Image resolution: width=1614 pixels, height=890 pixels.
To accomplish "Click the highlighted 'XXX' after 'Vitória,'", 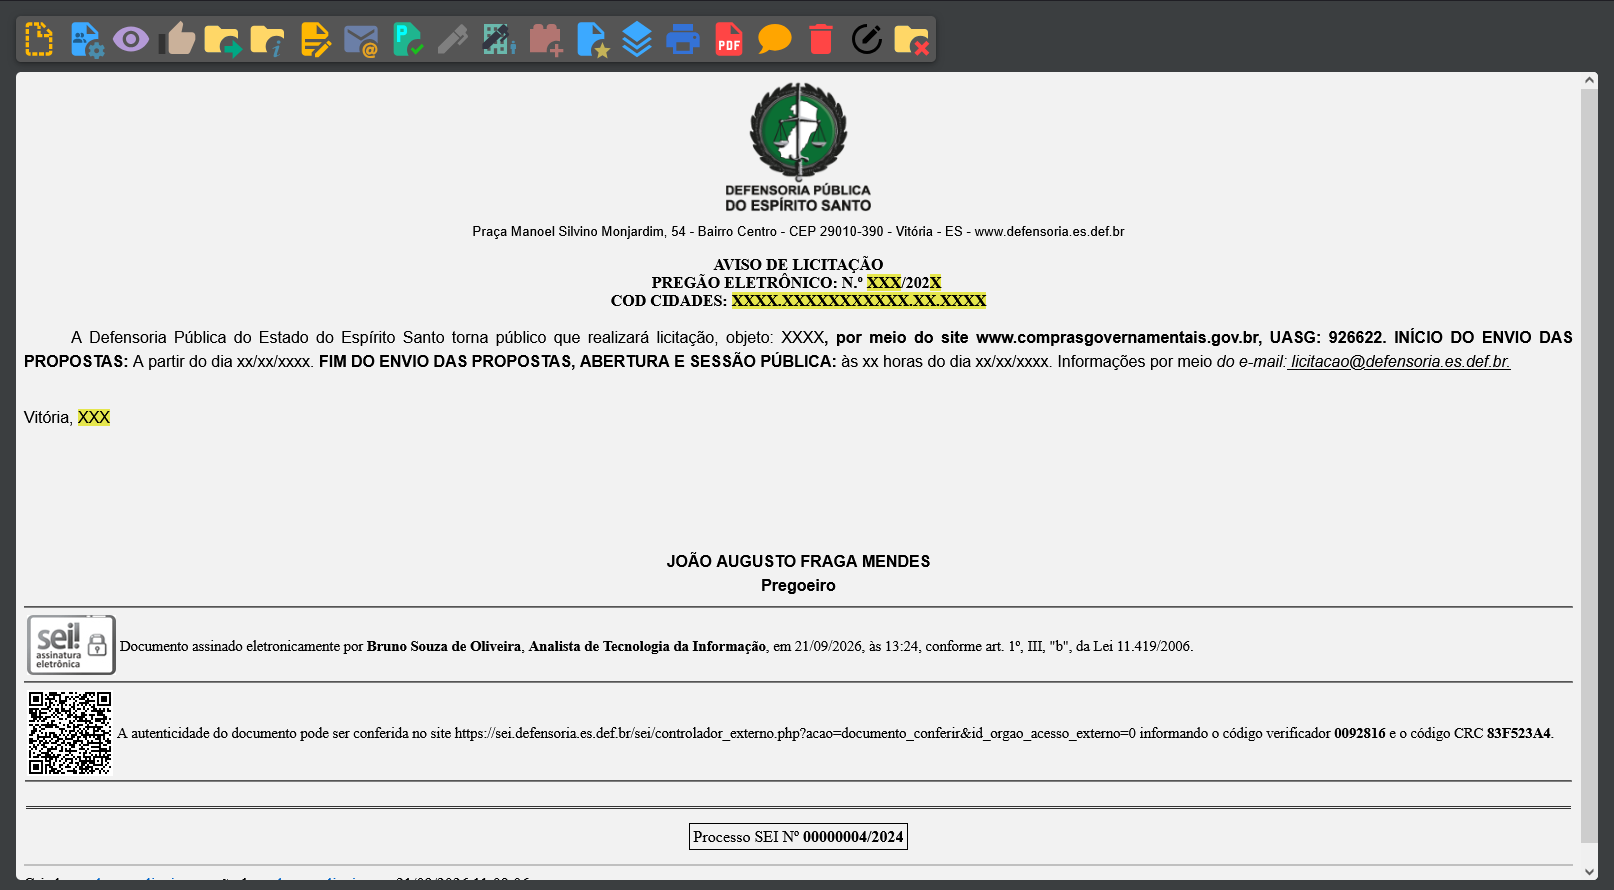I will [94, 417].
